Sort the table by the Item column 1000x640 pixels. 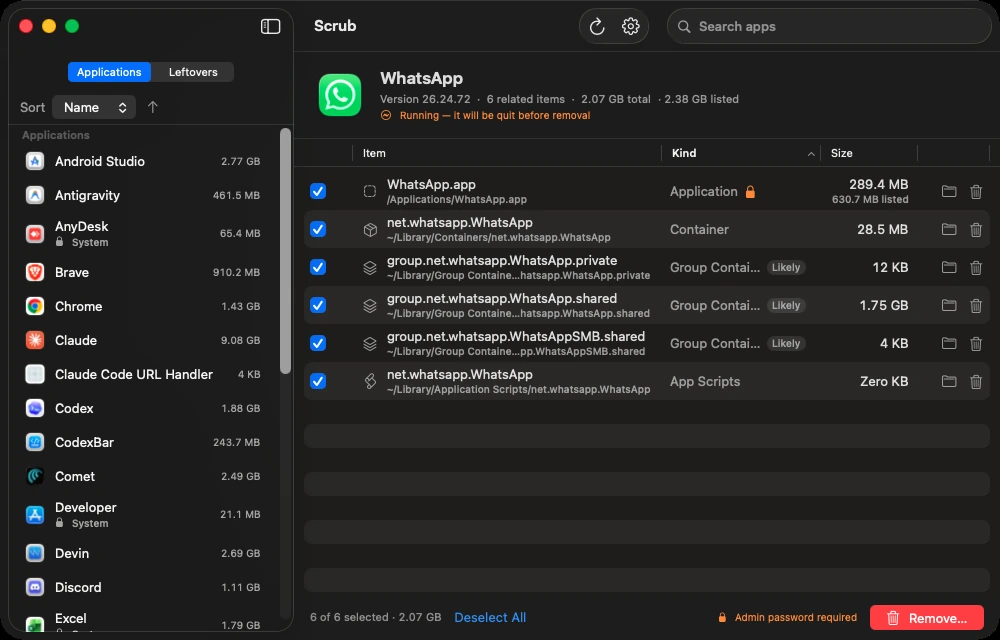507,153
